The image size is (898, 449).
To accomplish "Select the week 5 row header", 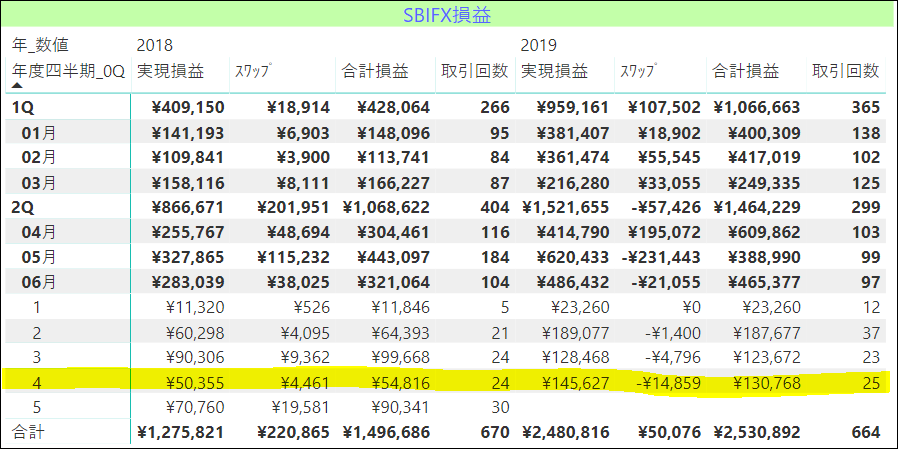I will point(37,408).
